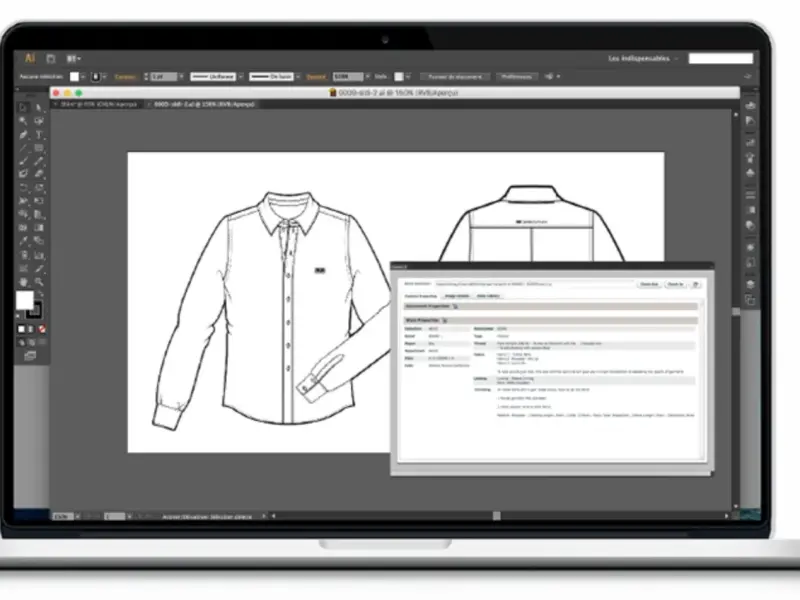The image size is (800, 600).
Task: Switch to the second document tab at 150%
Action: tap(202, 104)
